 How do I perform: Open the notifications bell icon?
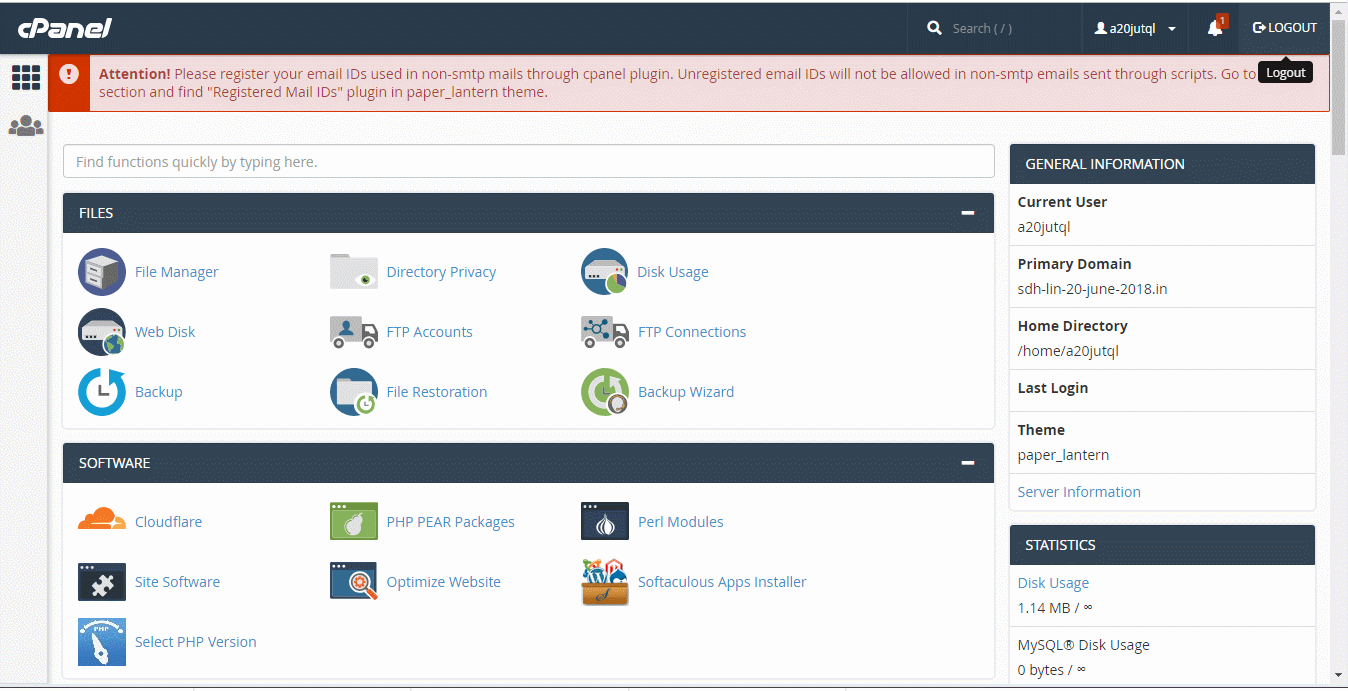point(1215,28)
